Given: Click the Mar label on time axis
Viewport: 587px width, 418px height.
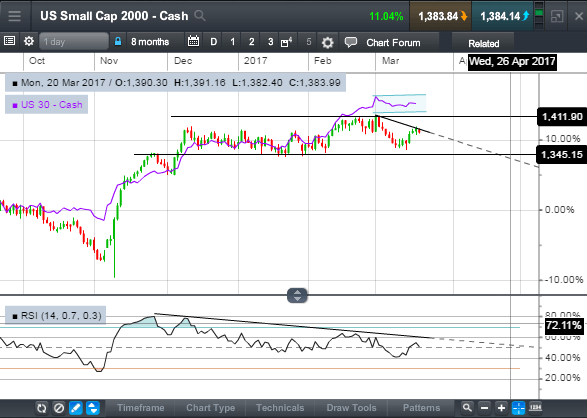Looking at the screenshot, I should click(390, 61).
